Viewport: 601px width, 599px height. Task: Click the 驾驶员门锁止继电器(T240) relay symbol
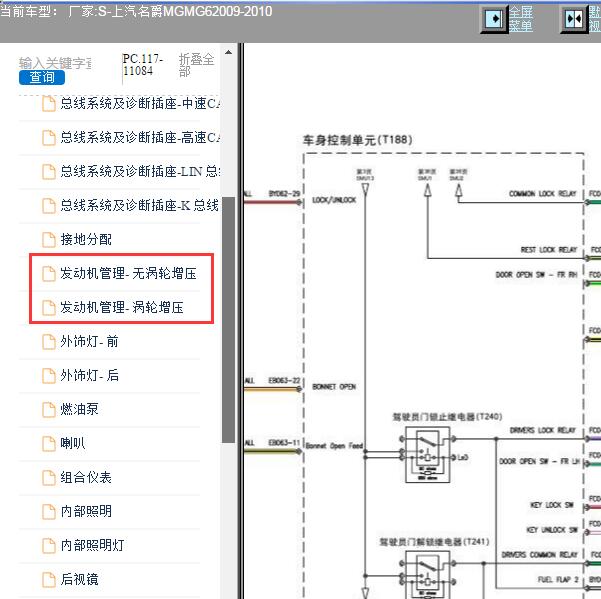(x=427, y=455)
